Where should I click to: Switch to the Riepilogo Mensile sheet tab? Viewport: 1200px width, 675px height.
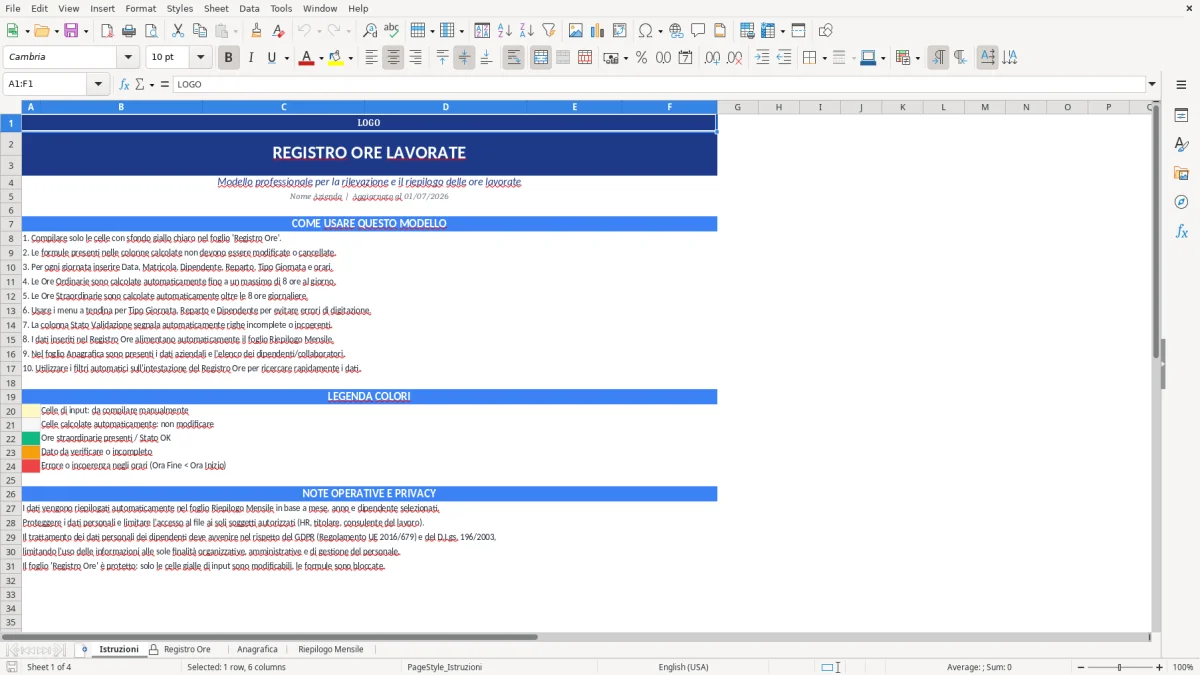click(x=331, y=649)
